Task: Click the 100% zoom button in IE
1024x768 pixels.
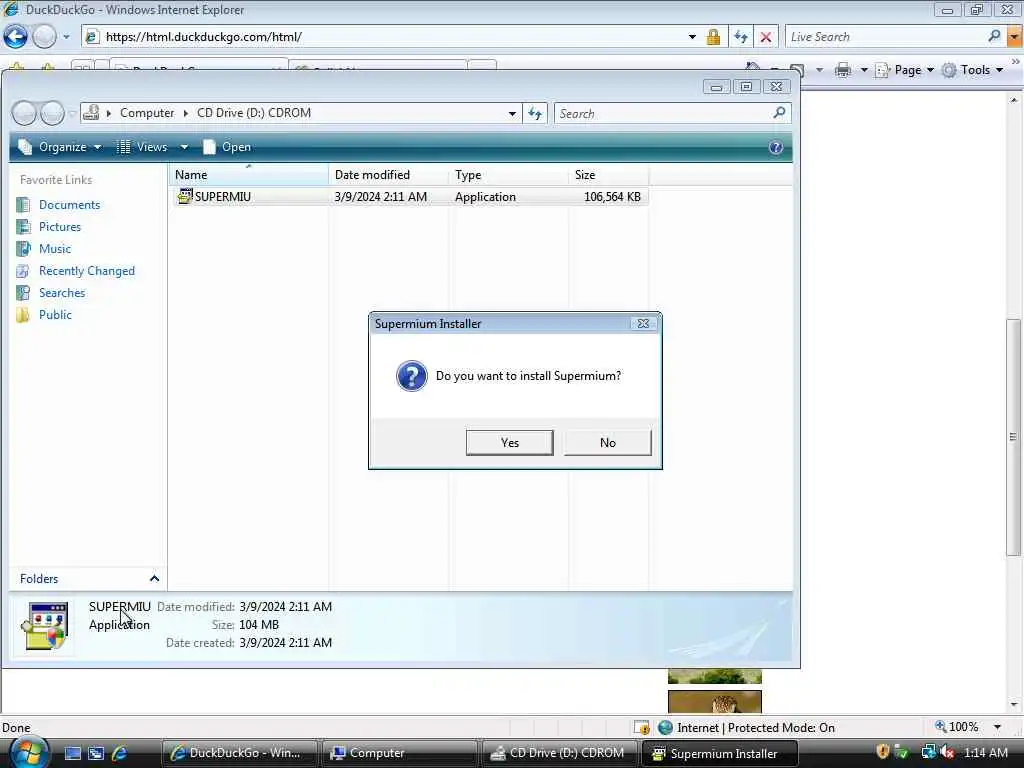Action: (x=957, y=727)
